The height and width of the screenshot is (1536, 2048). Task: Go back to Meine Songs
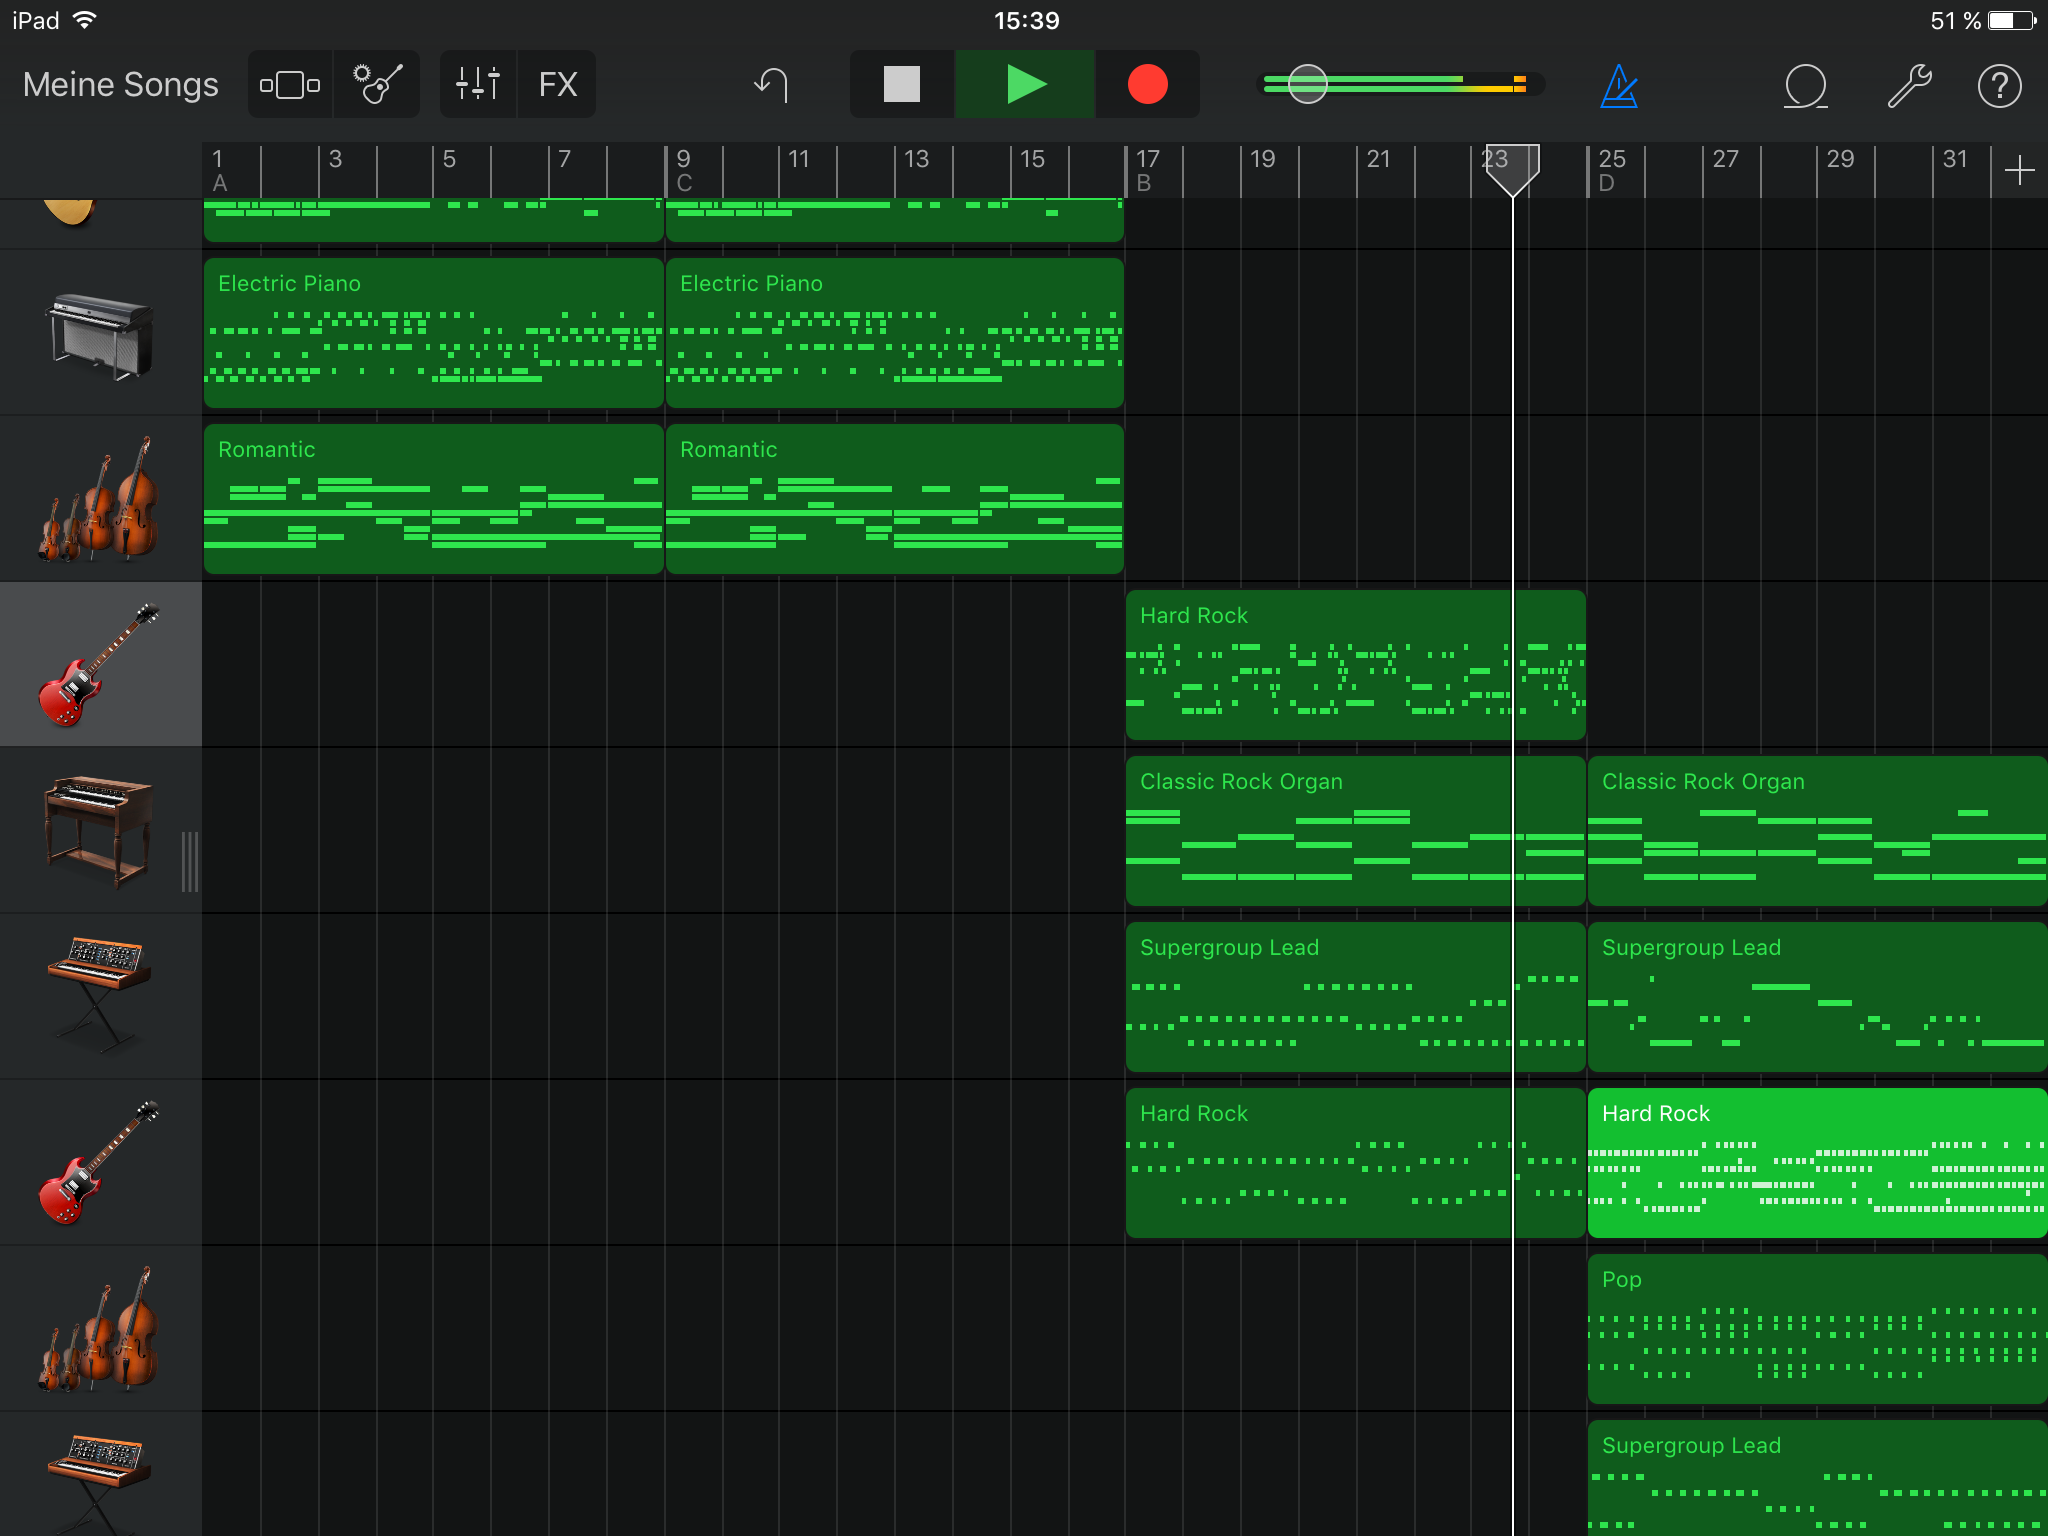(x=120, y=85)
